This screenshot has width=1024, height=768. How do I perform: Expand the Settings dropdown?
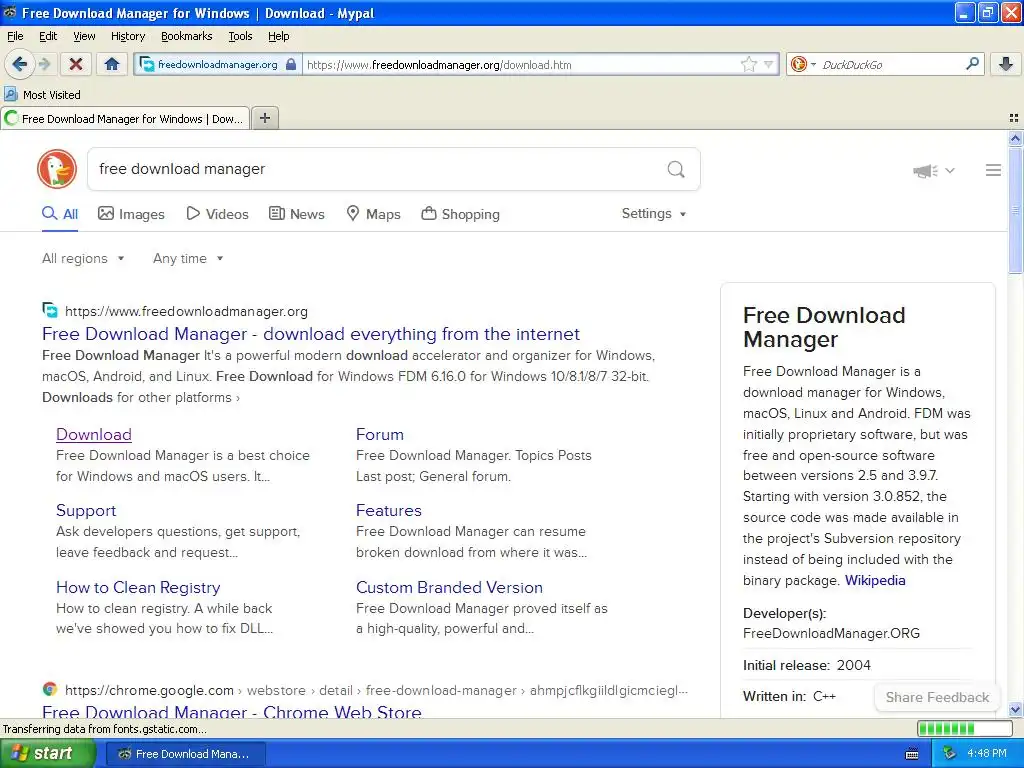tap(654, 214)
